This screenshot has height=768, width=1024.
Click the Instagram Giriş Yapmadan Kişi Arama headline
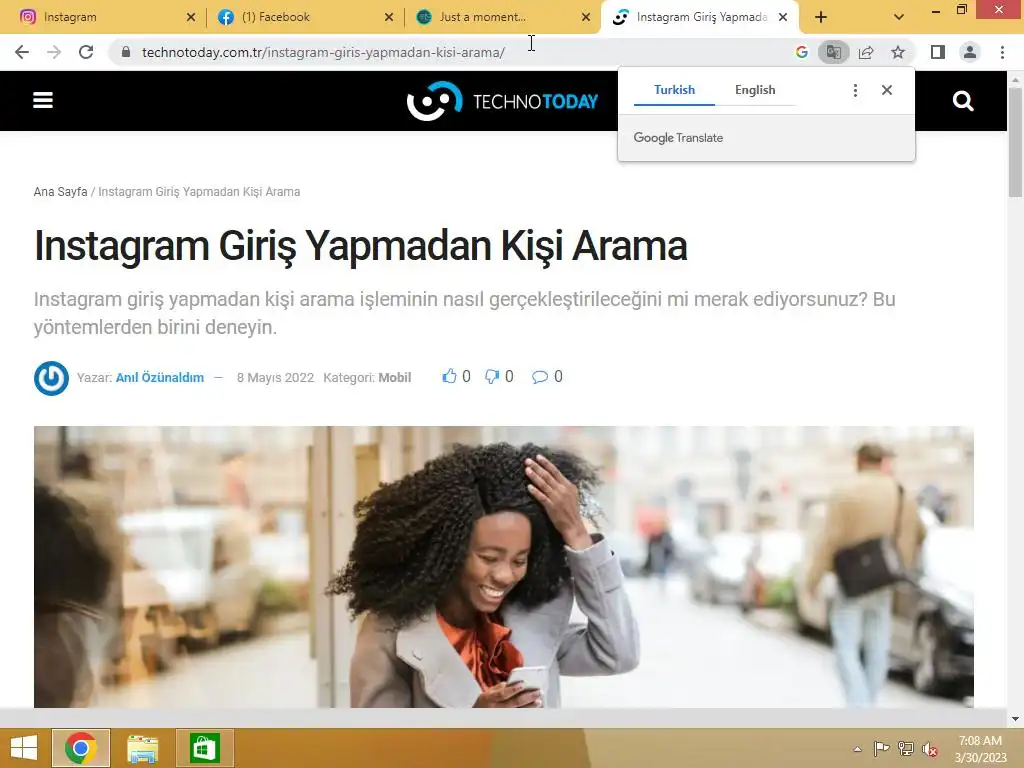coord(360,246)
